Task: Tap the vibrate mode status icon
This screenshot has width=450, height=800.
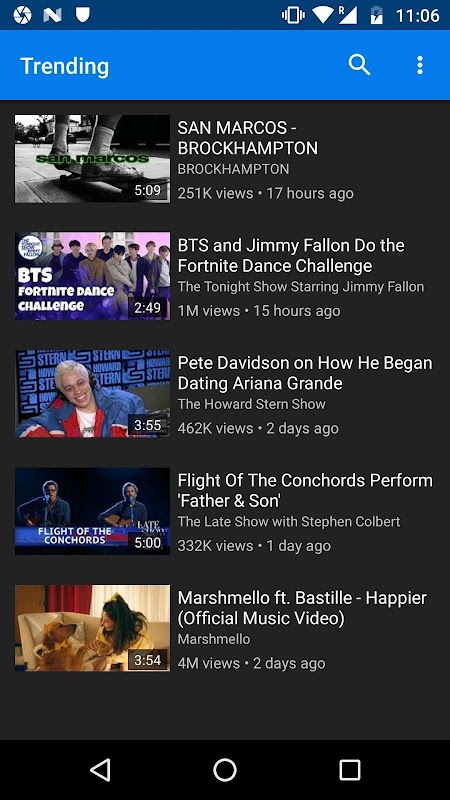Action: (293, 15)
